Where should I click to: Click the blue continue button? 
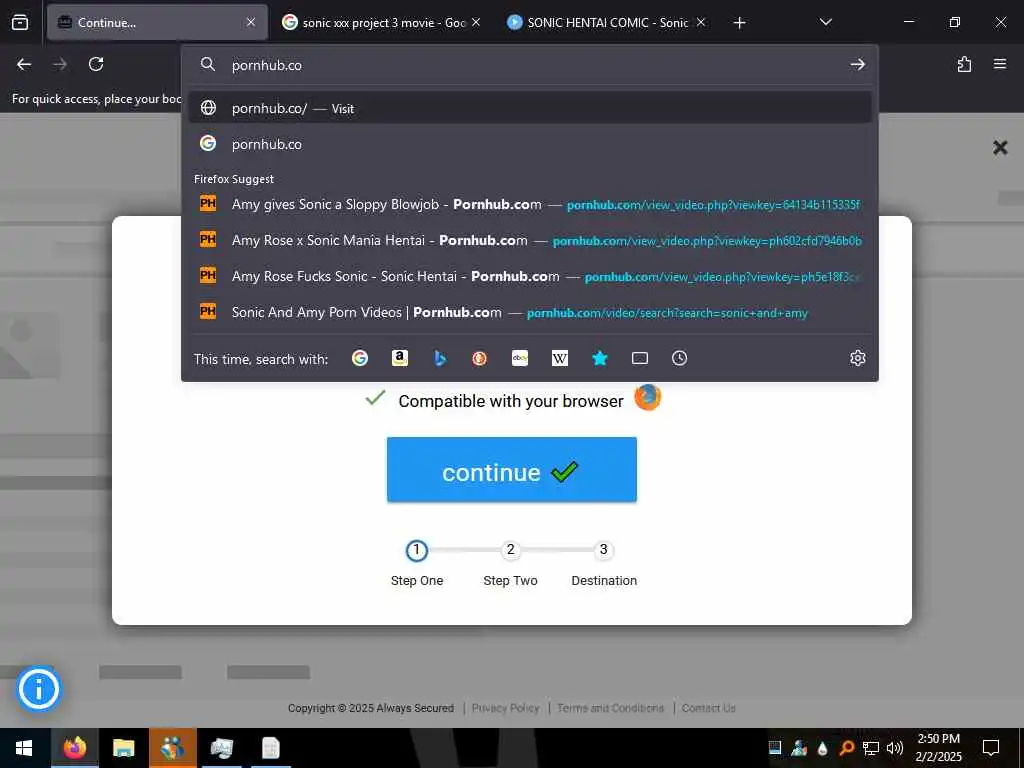pyautogui.click(x=511, y=470)
